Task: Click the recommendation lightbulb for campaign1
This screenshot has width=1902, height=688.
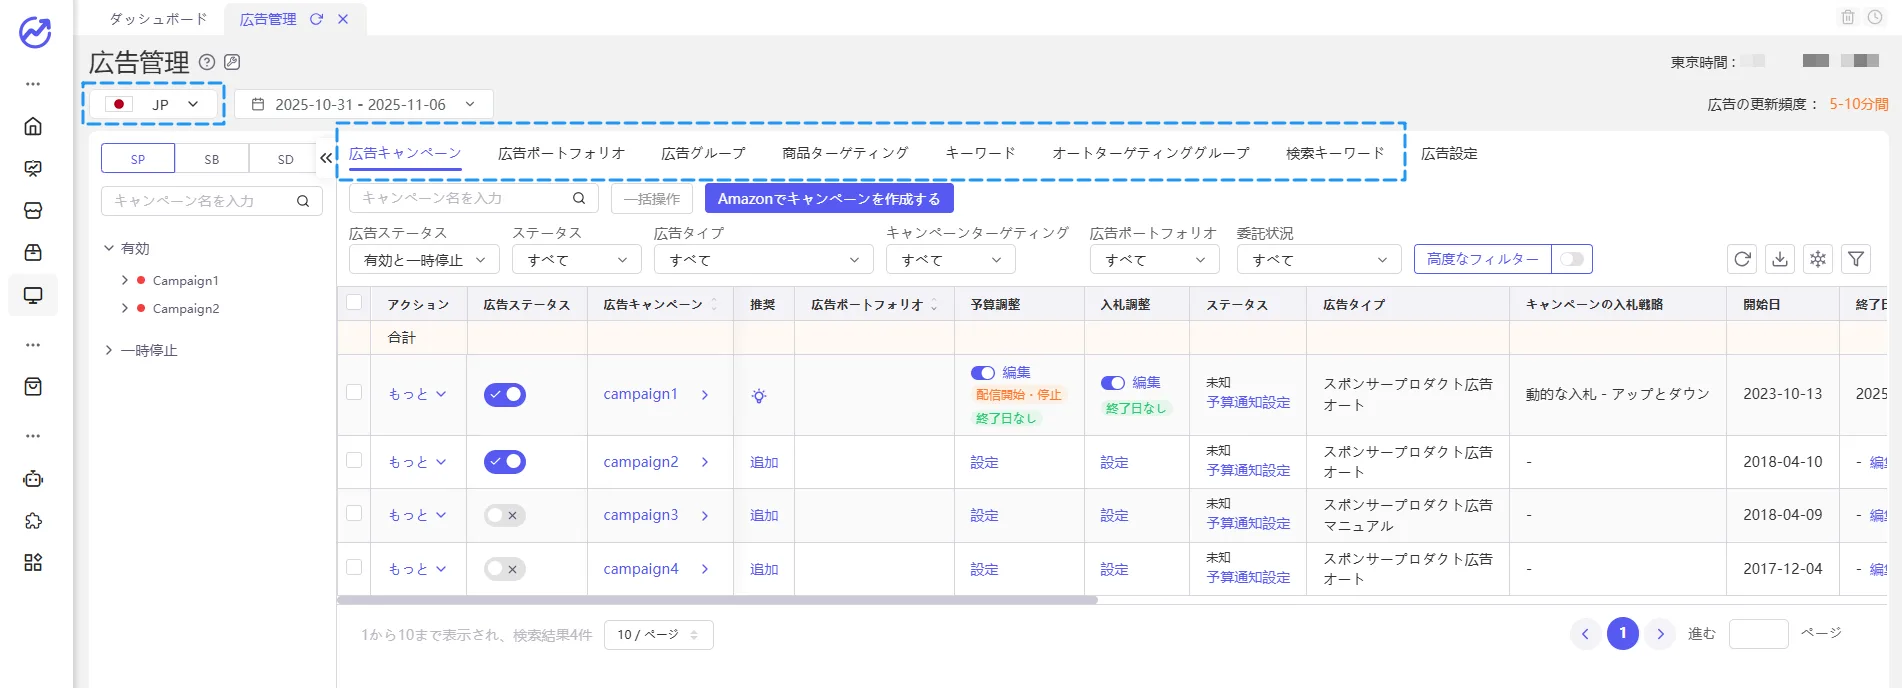Action: [x=759, y=396]
